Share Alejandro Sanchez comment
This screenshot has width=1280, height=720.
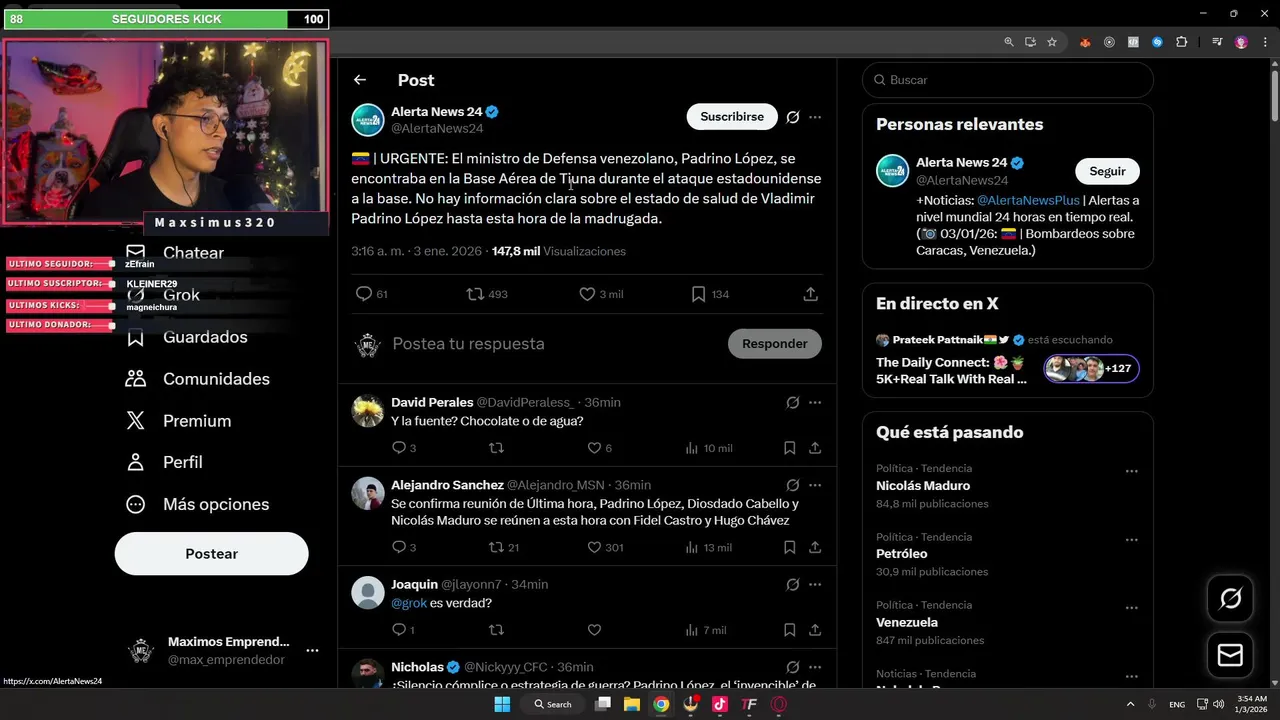[815, 547]
